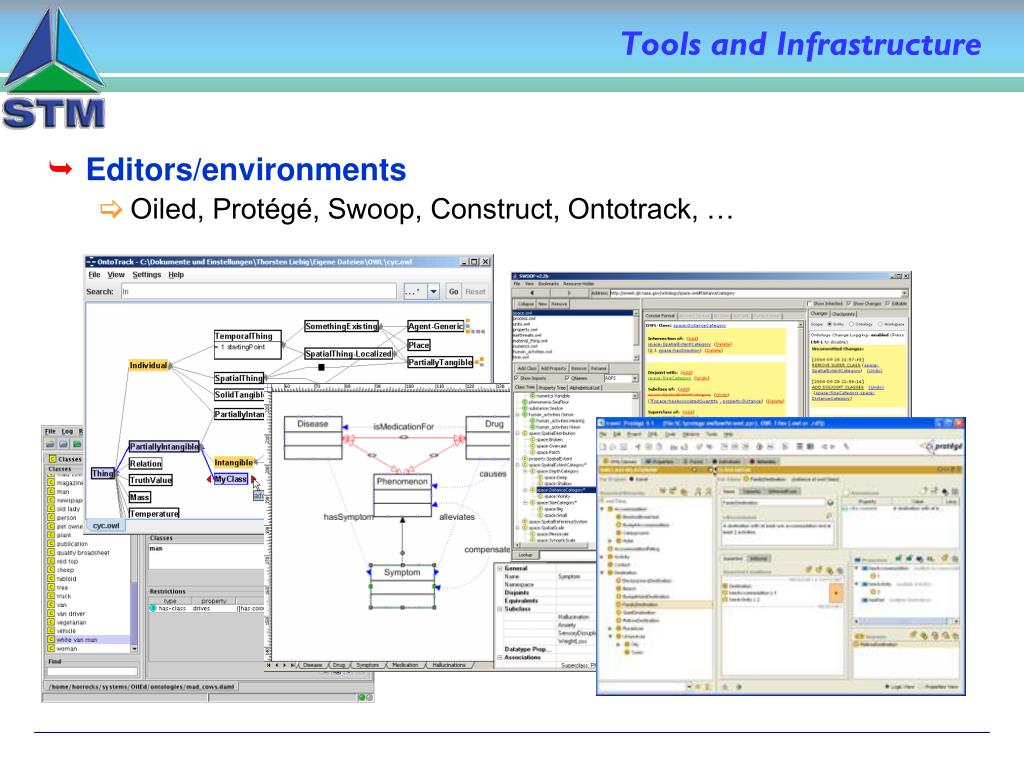Select the Phenomenon class box in the diagram
The height and width of the screenshot is (768, 1024).
click(x=402, y=495)
